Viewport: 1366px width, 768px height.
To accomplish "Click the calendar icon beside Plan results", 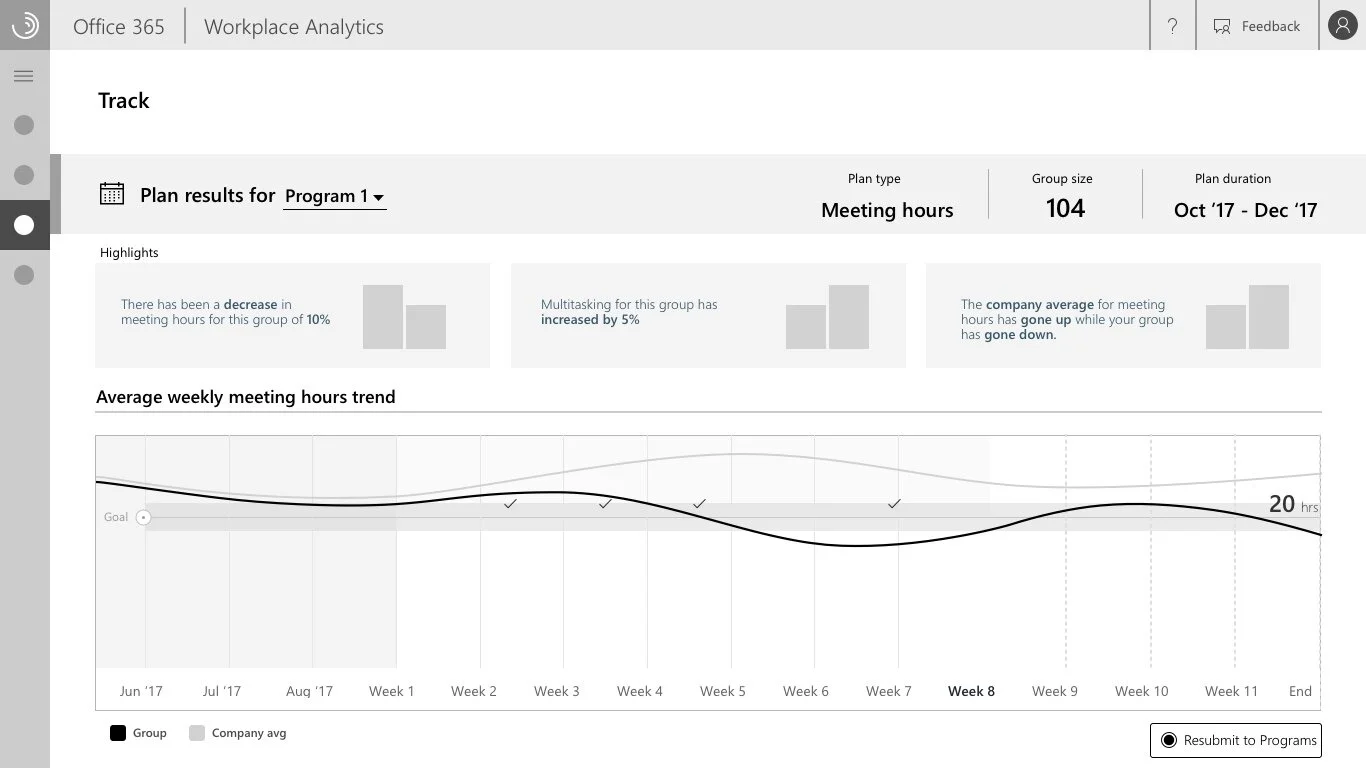I will 113,194.
